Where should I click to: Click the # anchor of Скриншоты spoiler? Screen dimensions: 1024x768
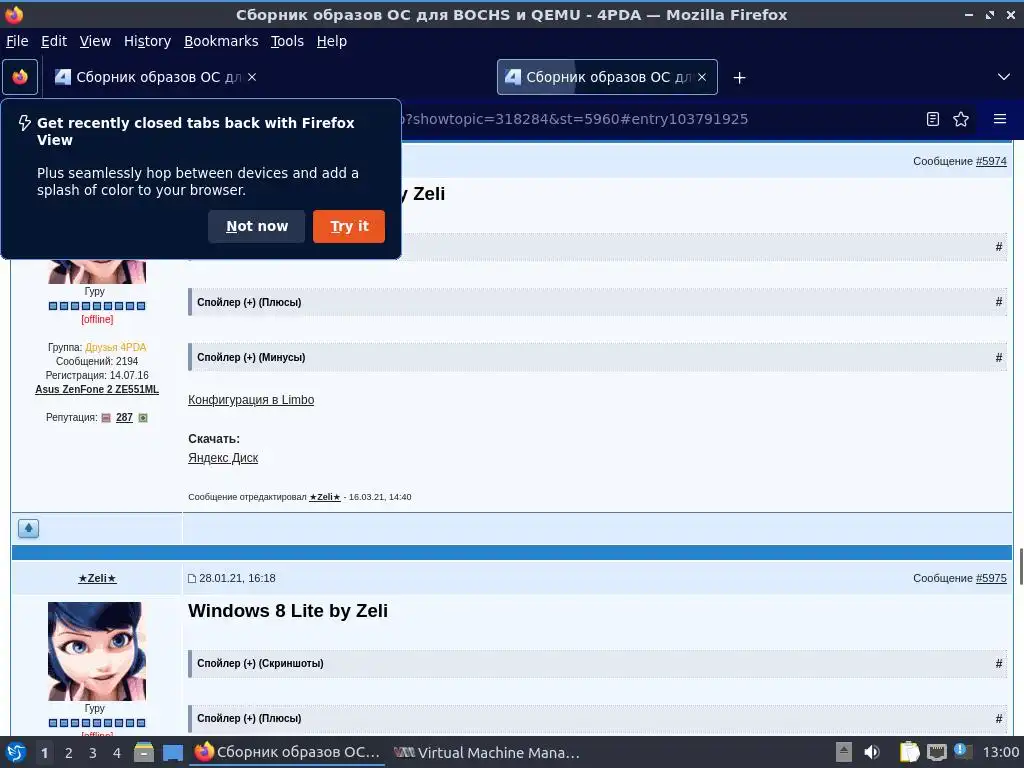[x=999, y=664]
